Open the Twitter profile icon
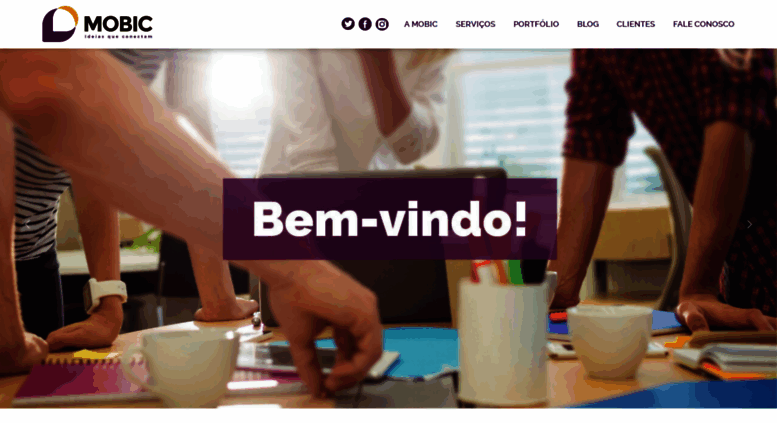The width and height of the screenshot is (777, 423). tap(348, 24)
